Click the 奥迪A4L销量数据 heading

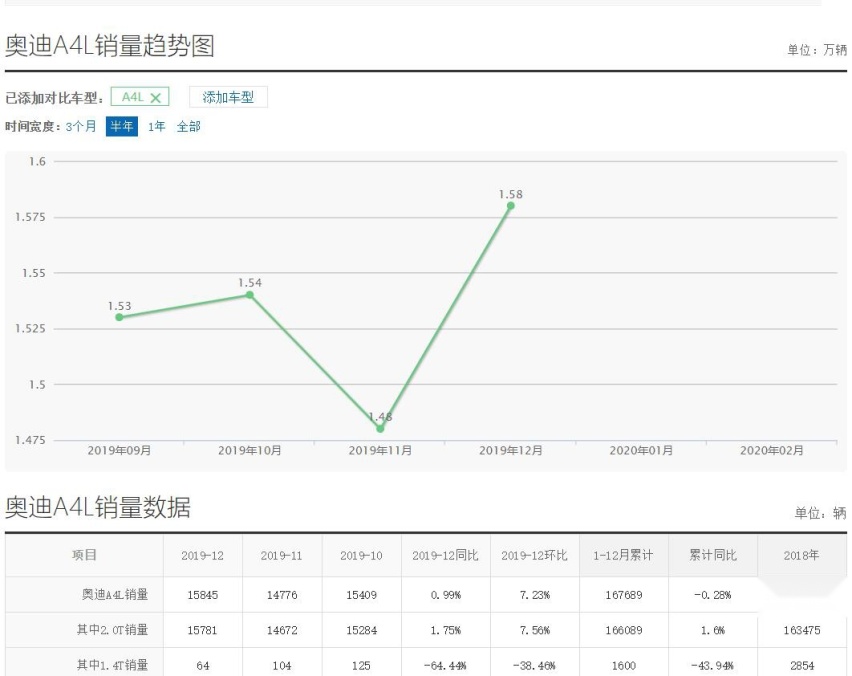[x=98, y=508]
